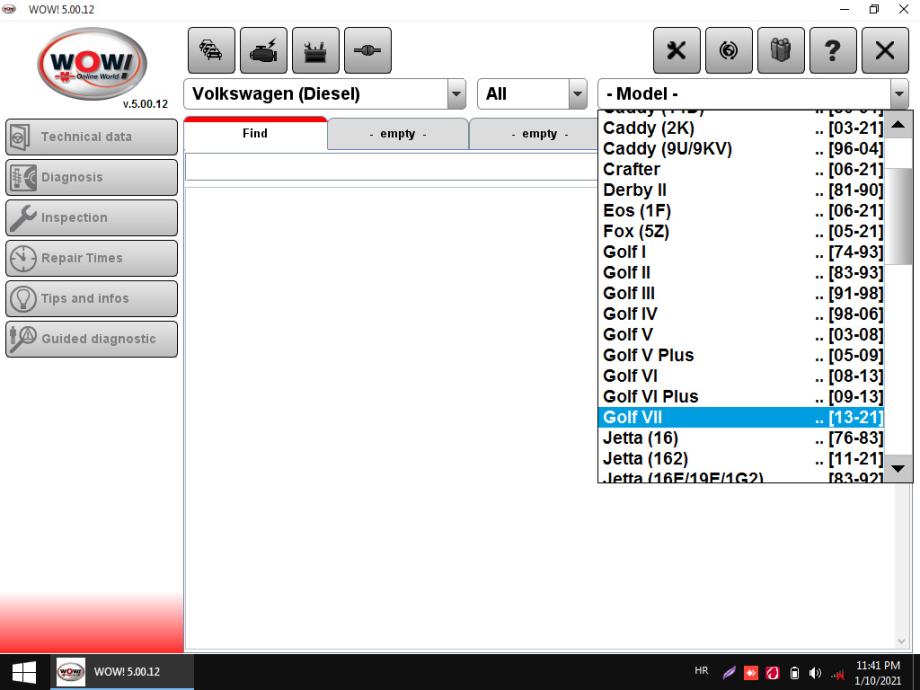
Task: Select Caddy (2K) model
Action: (742, 128)
